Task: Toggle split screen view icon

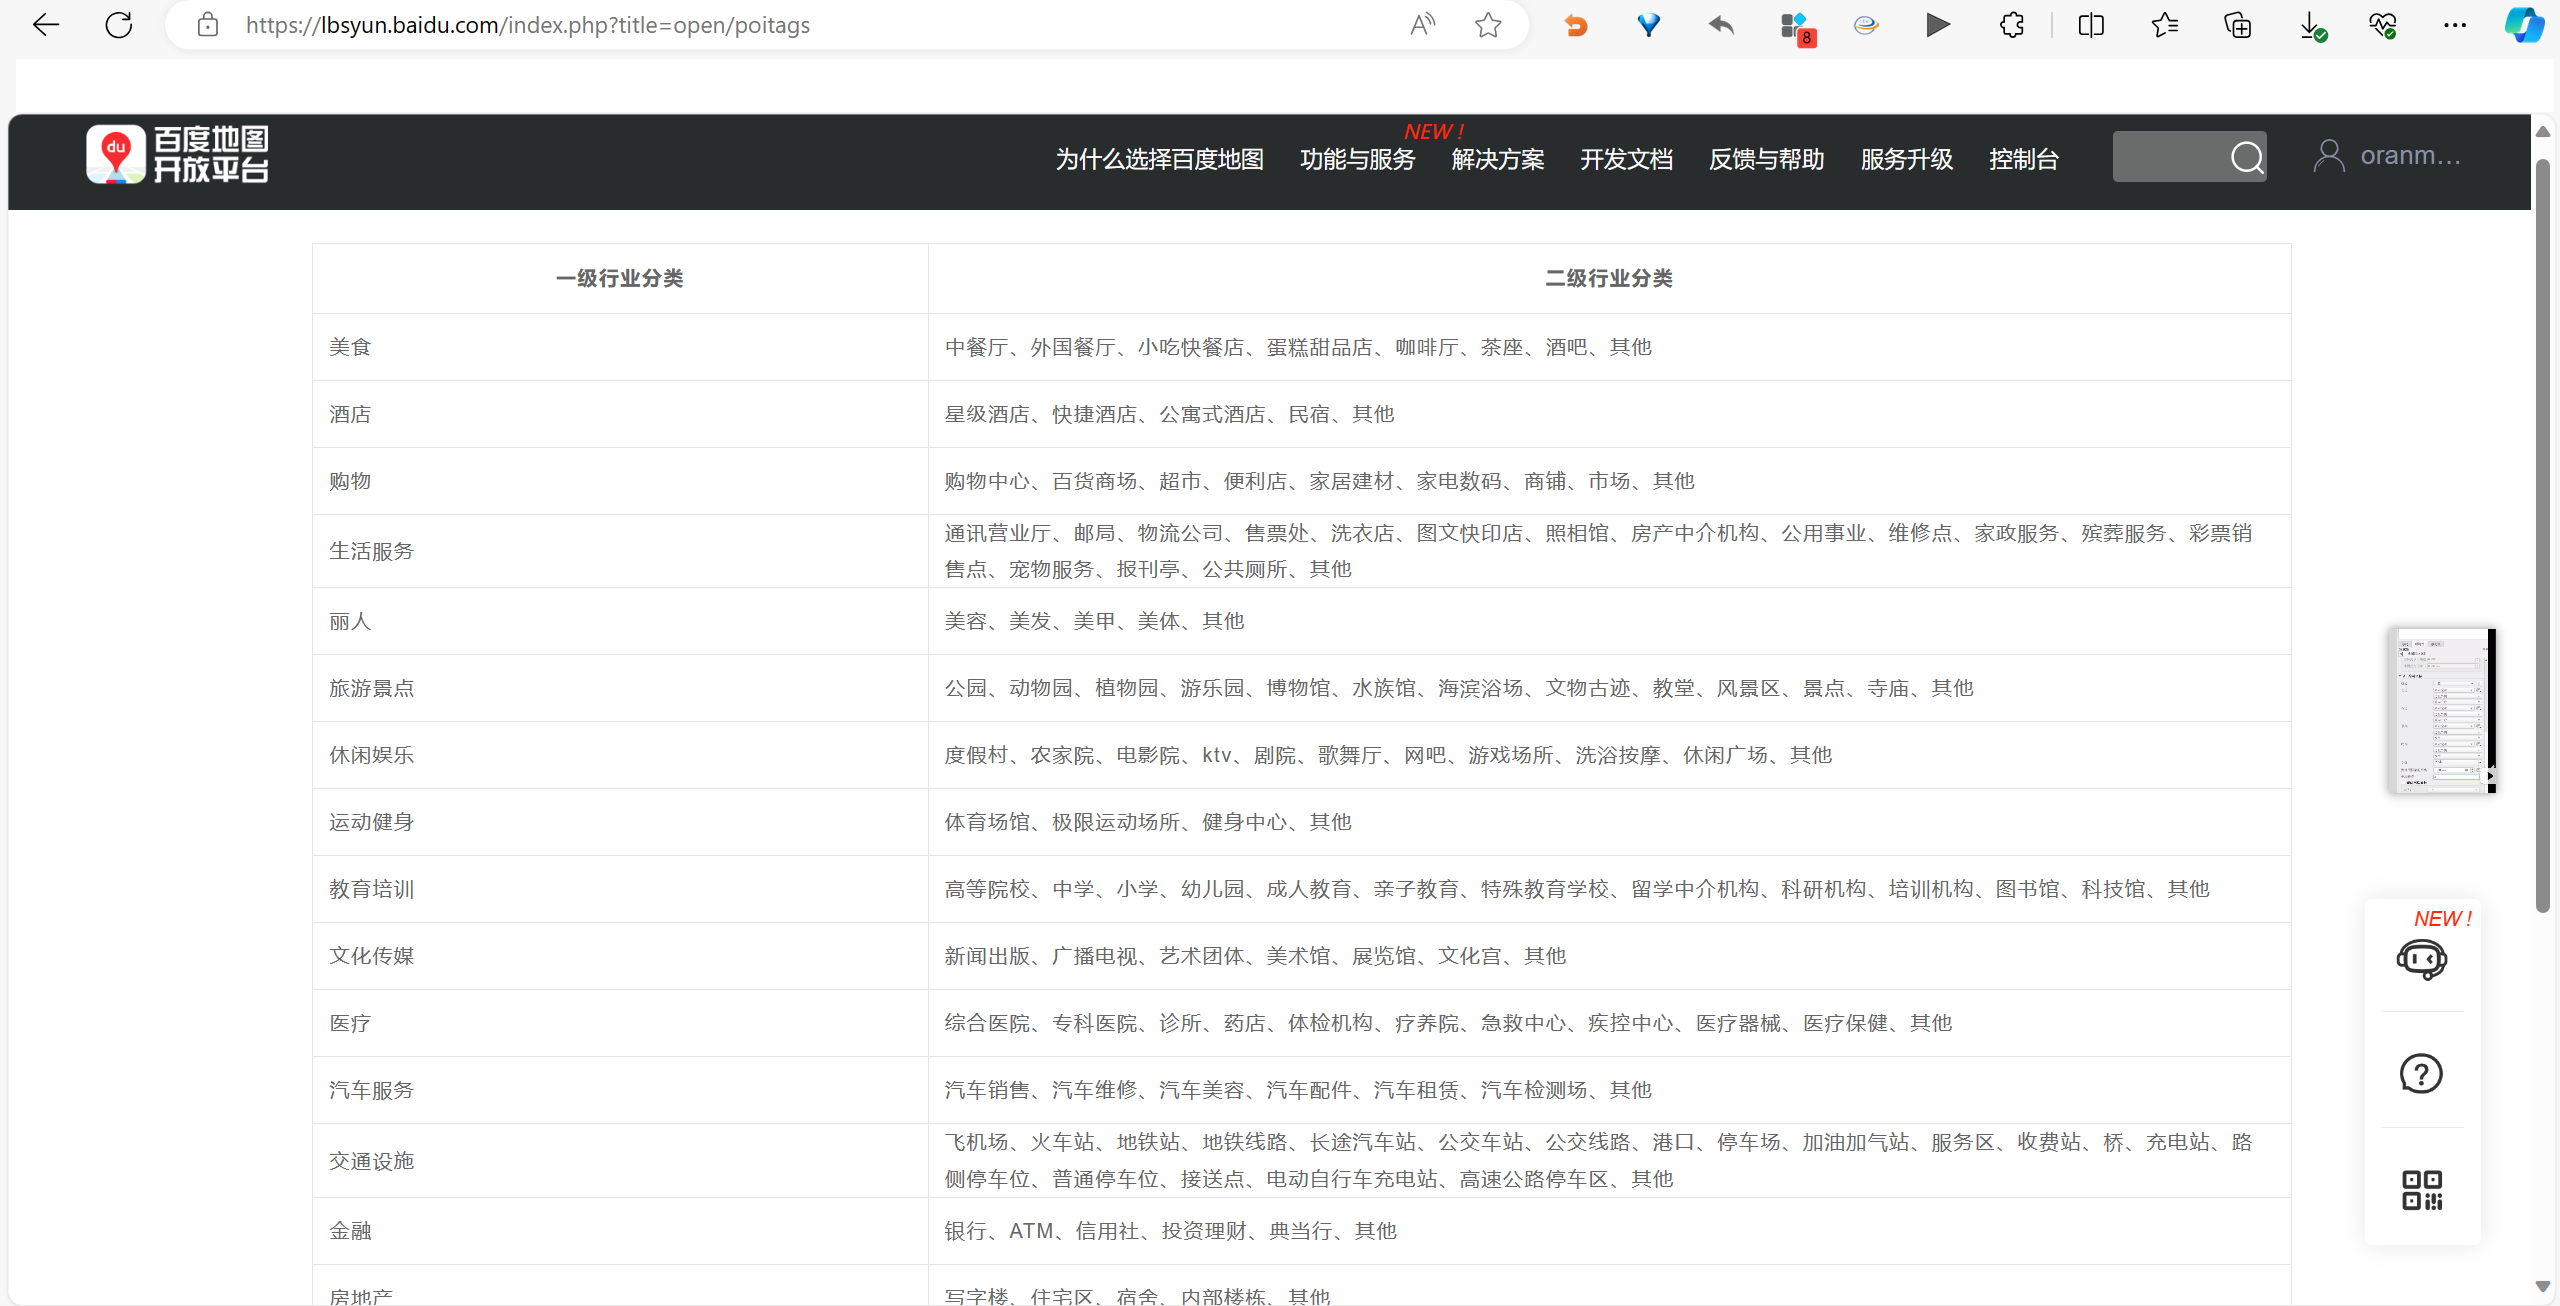Action: [2091, 25]
